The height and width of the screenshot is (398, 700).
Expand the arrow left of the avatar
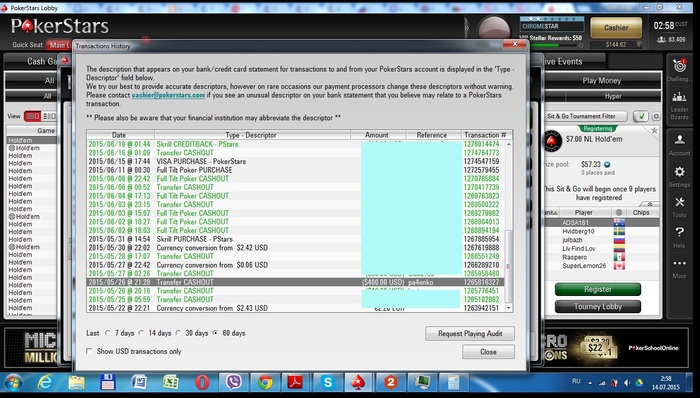[467, 28]
